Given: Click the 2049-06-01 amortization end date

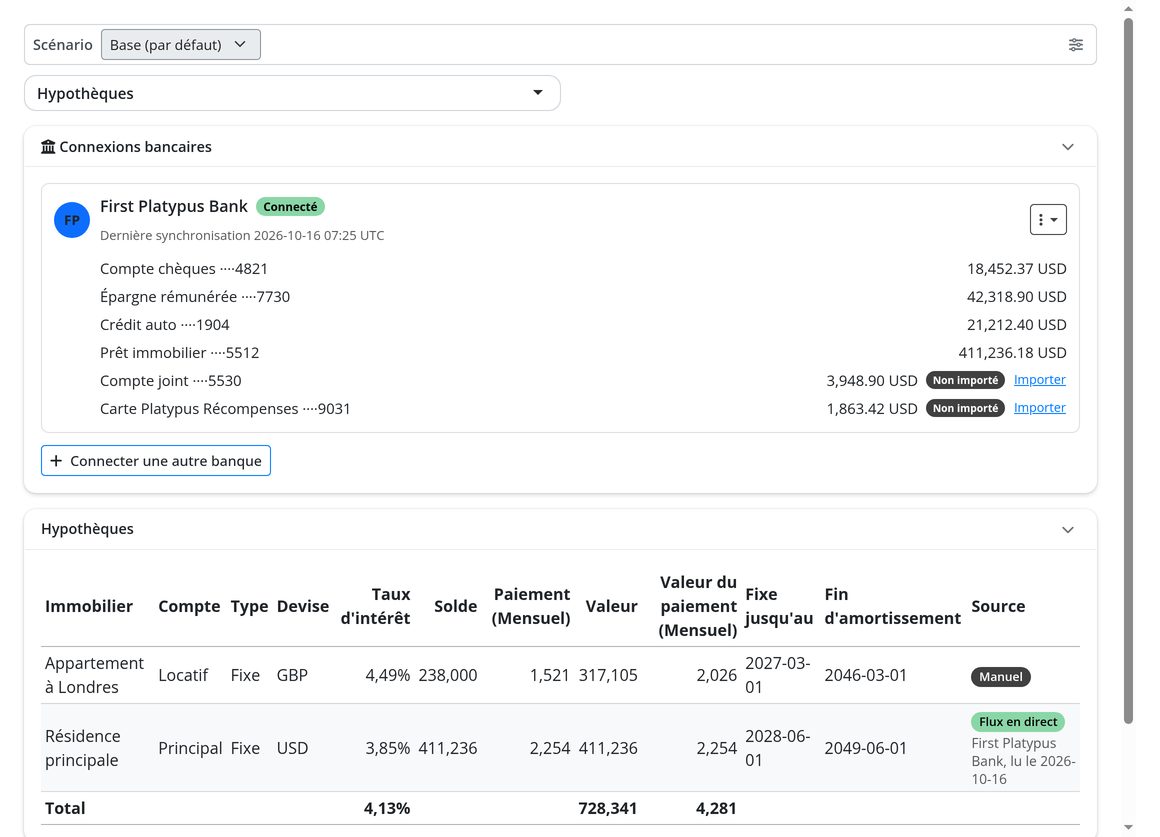Looking at the screenshot, I should click(866, 748).
